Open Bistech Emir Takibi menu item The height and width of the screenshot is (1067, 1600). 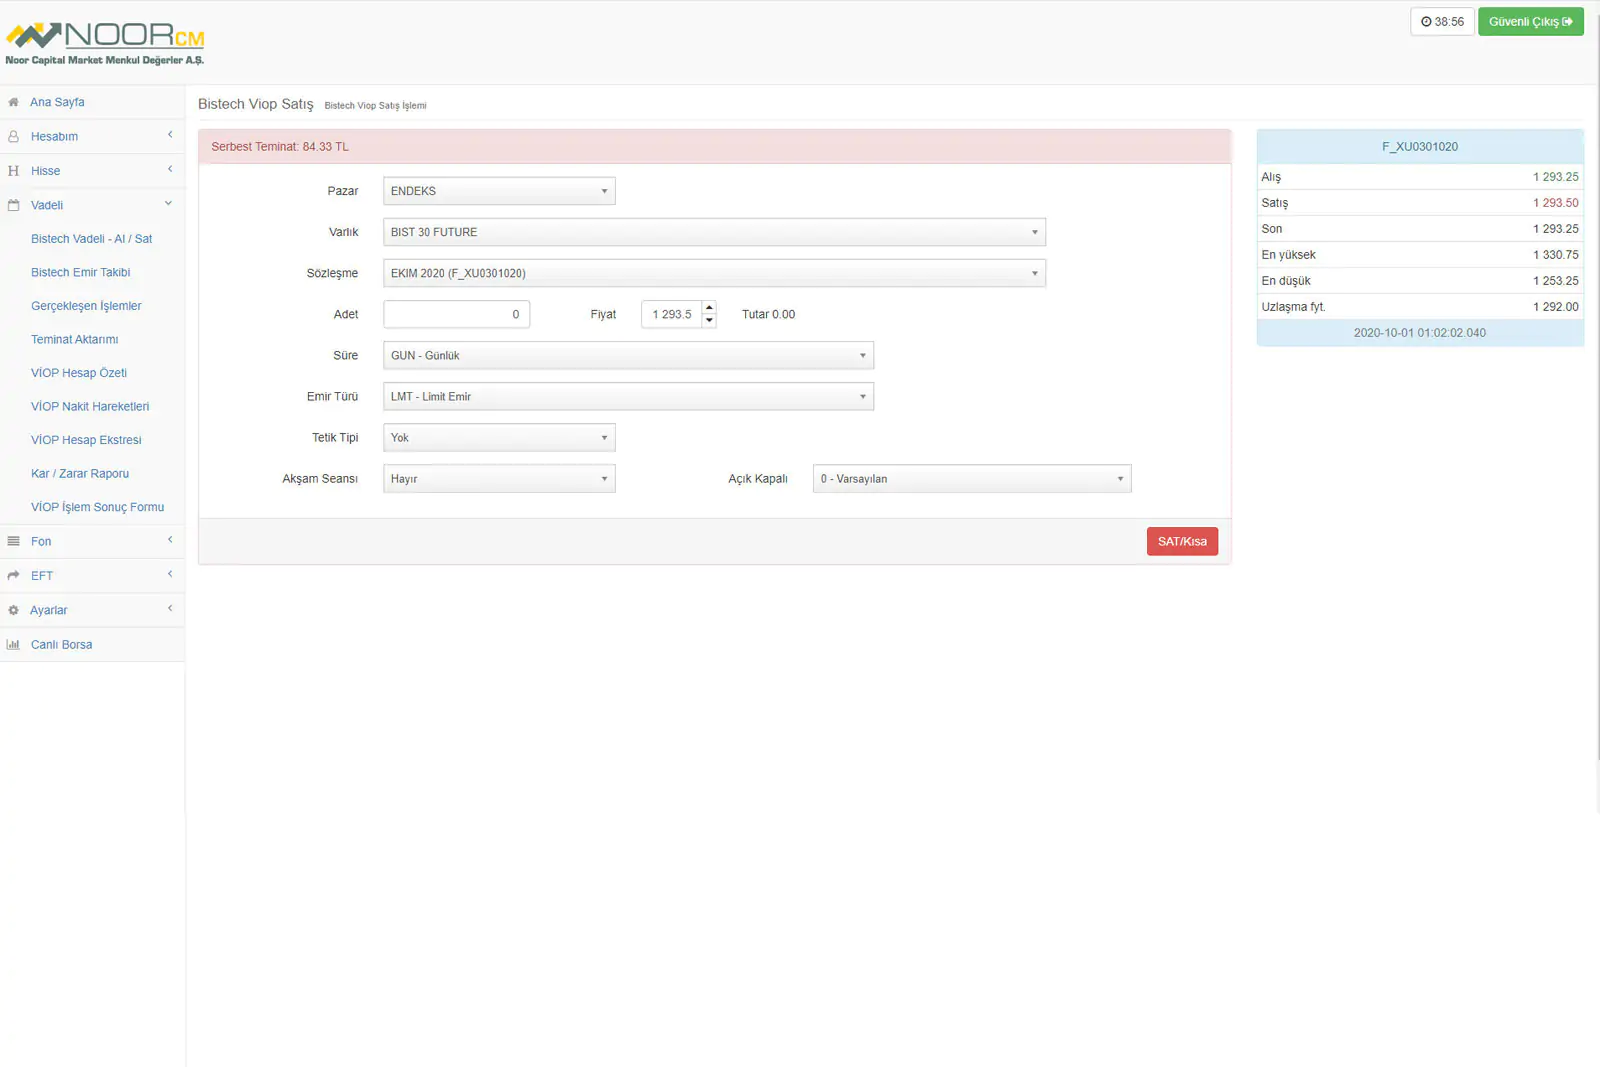click(80, 272)
